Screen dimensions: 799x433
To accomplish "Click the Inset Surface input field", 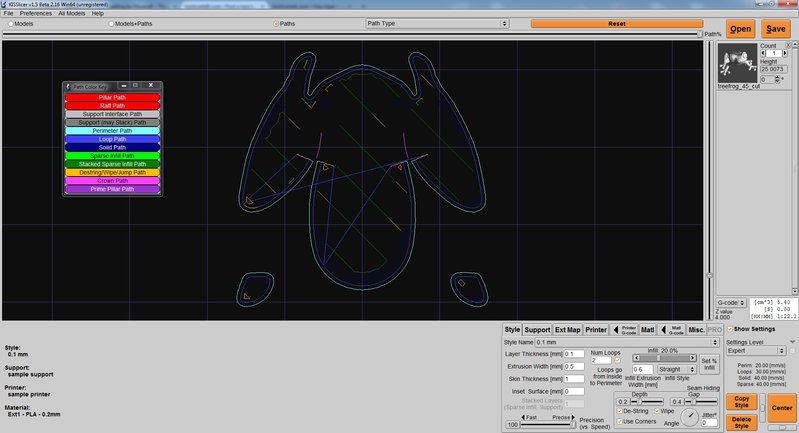I will [574, 391].
